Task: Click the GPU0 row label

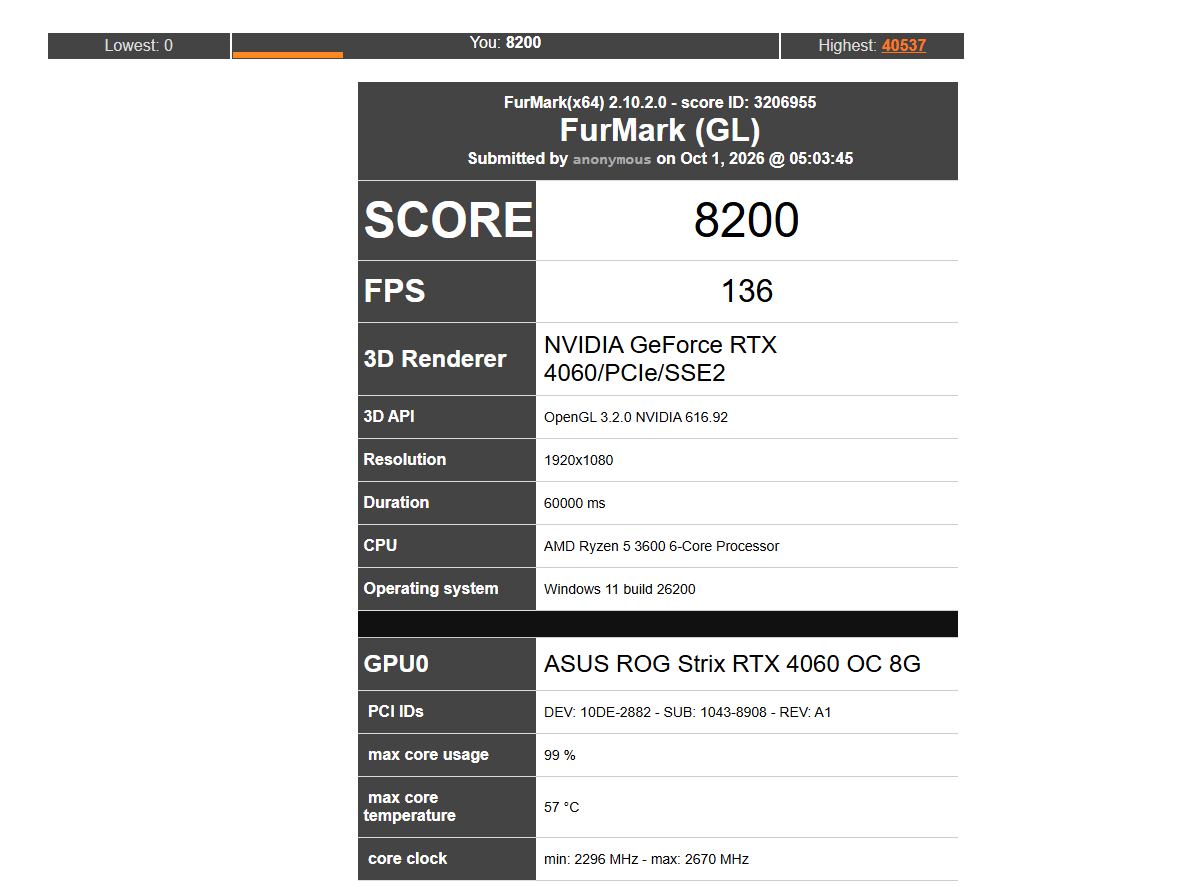Action: coord(396,664)
